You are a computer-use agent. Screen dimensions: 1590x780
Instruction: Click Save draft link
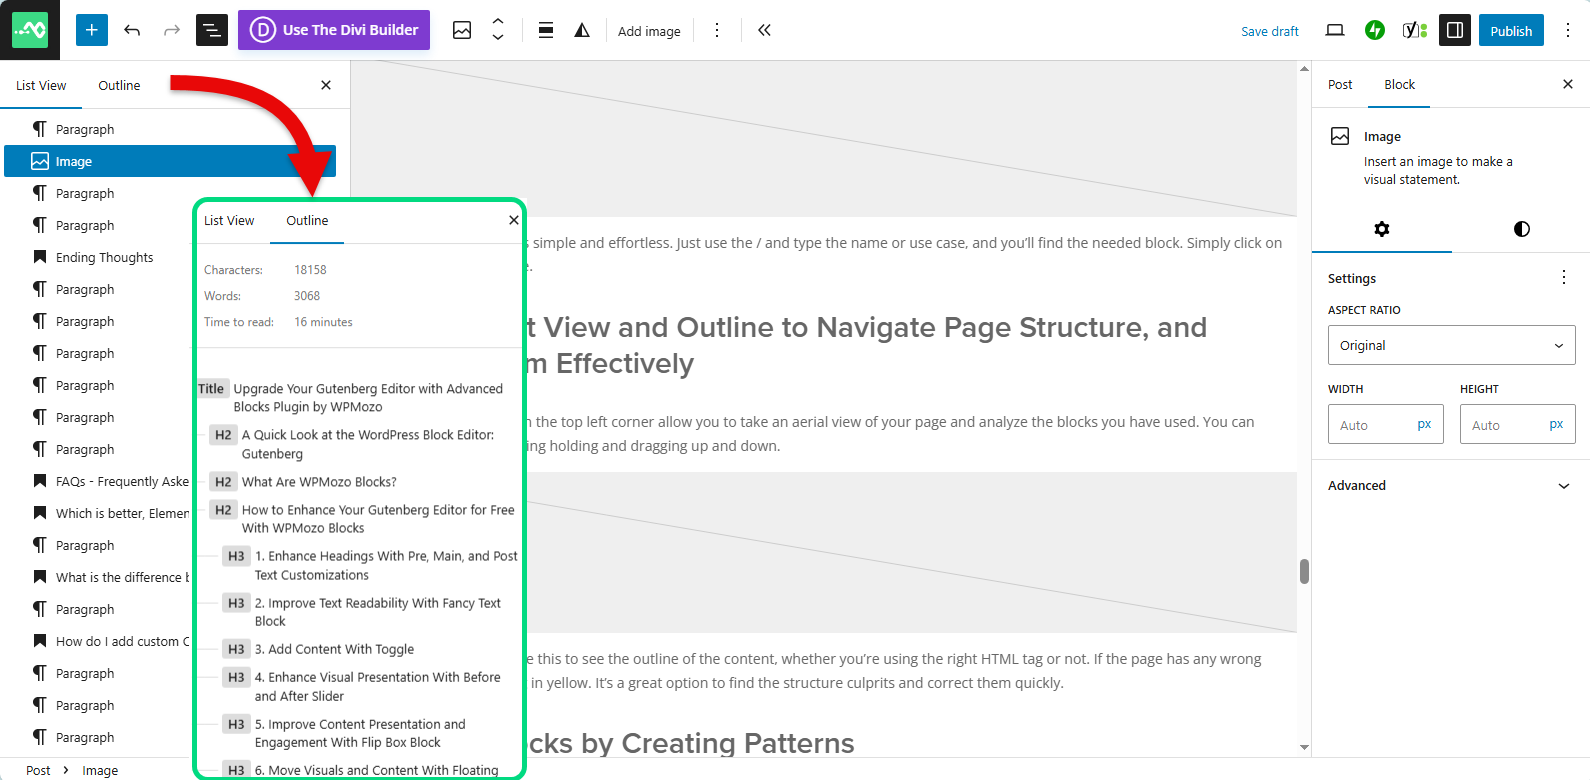coord(1269,31)
